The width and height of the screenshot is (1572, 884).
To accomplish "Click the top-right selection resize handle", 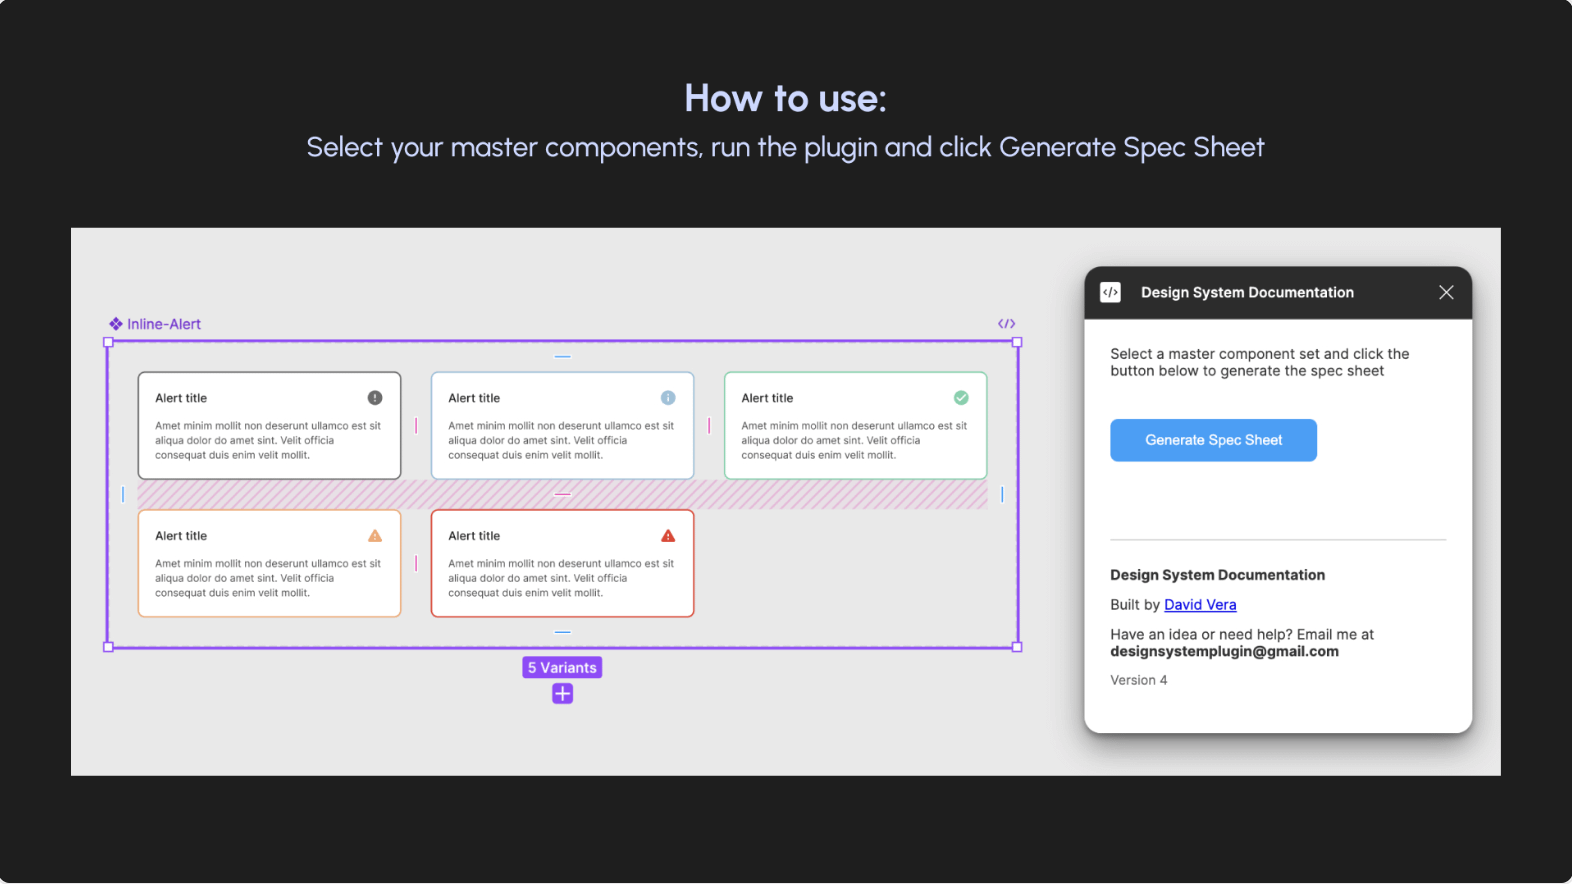I will (1017, 342).
